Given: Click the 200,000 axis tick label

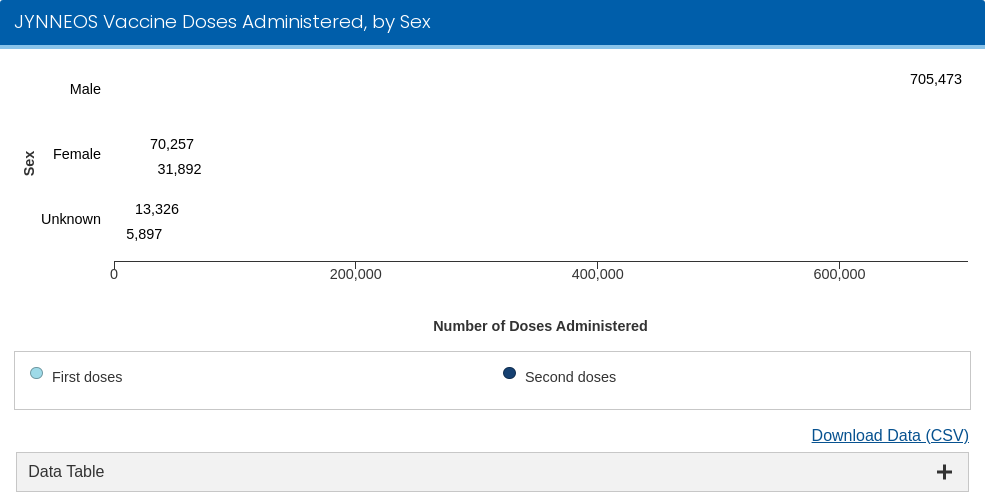Looking at the screenshot, I should [x=355, y=275].
